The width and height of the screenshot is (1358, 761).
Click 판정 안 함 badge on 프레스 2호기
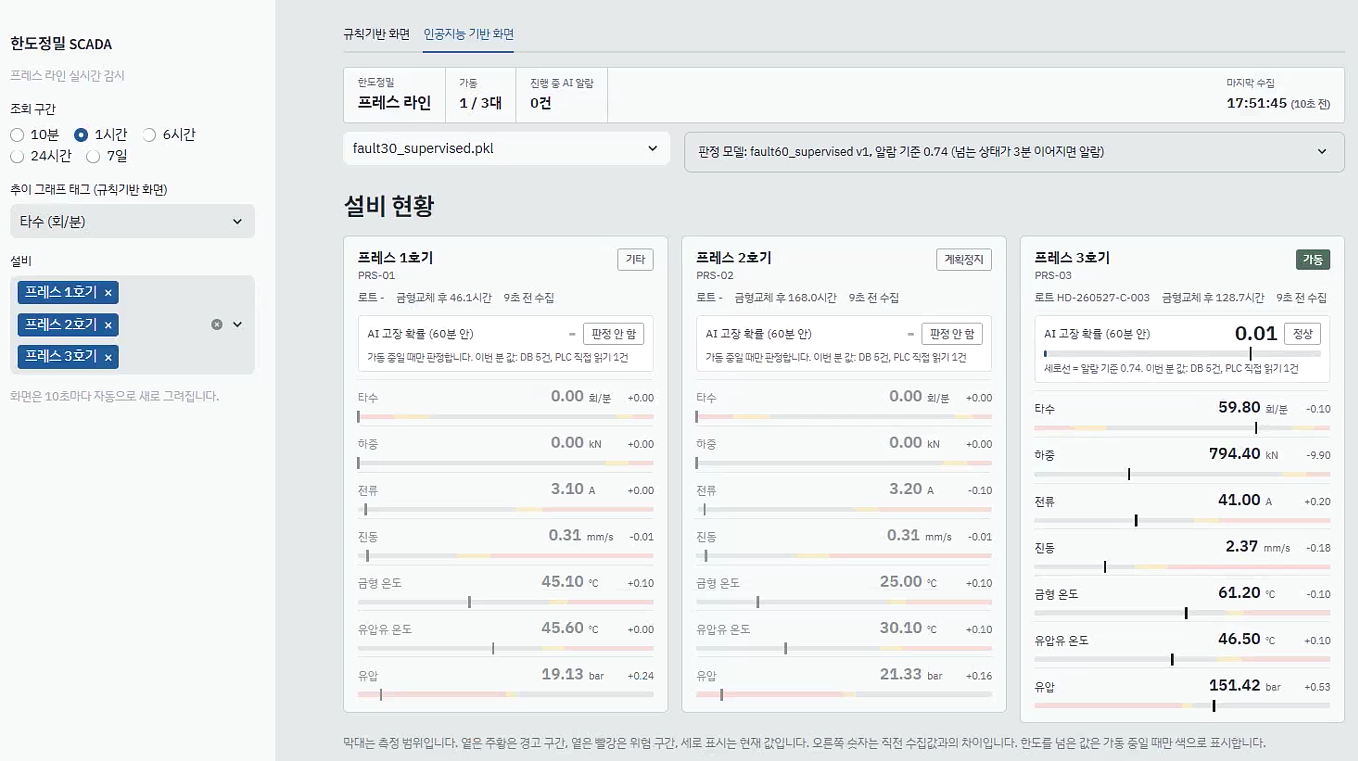(x=952, y=334)
